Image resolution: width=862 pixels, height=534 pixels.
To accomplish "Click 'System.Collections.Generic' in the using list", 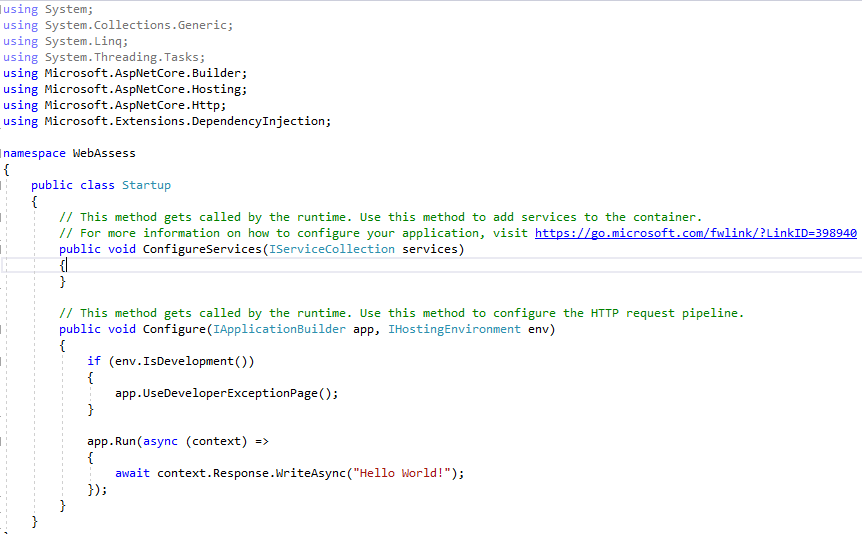I will (136, 25).
